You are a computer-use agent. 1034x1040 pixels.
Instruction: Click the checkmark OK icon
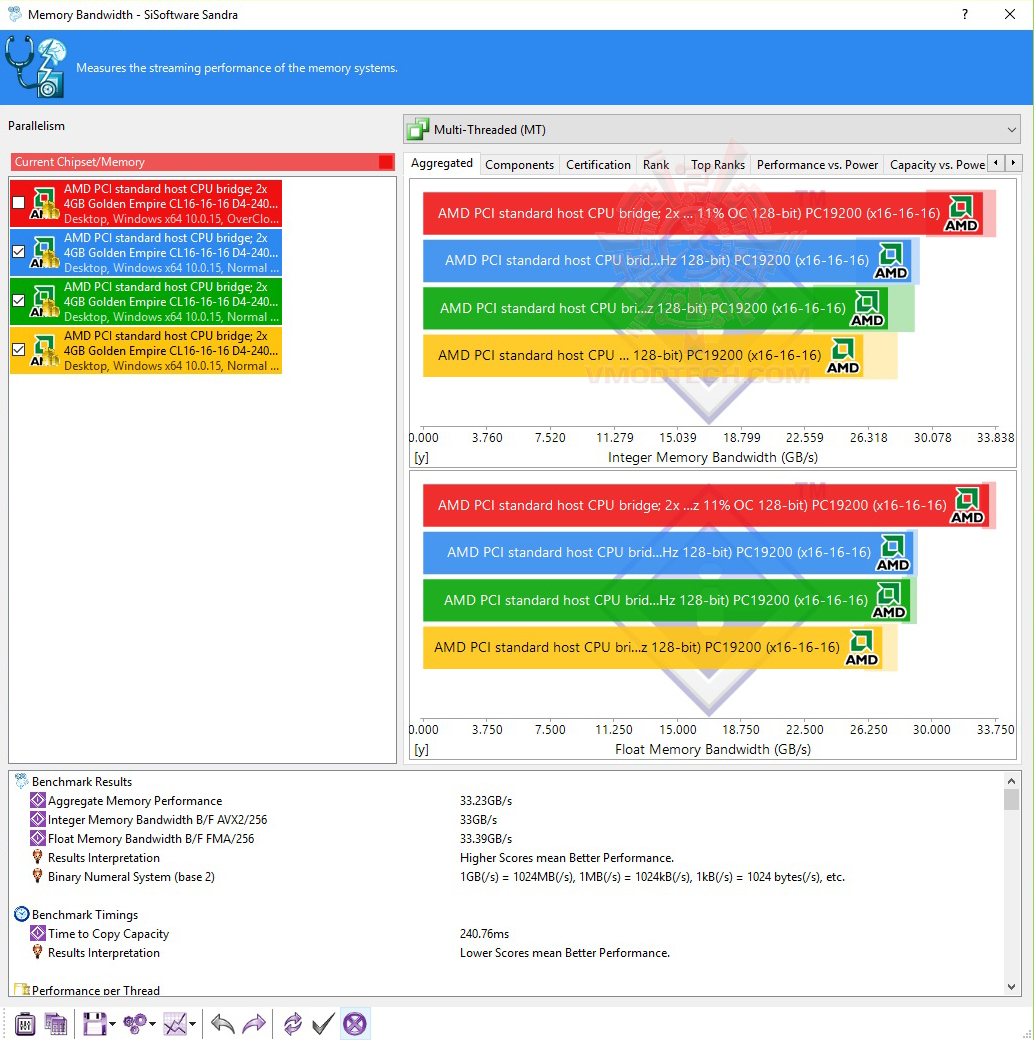323,1024
